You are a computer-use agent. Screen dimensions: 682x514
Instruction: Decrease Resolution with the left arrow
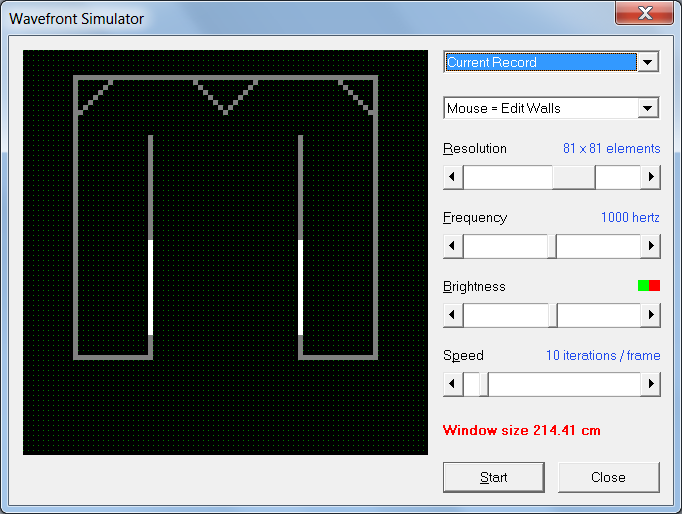click(453, 177)
